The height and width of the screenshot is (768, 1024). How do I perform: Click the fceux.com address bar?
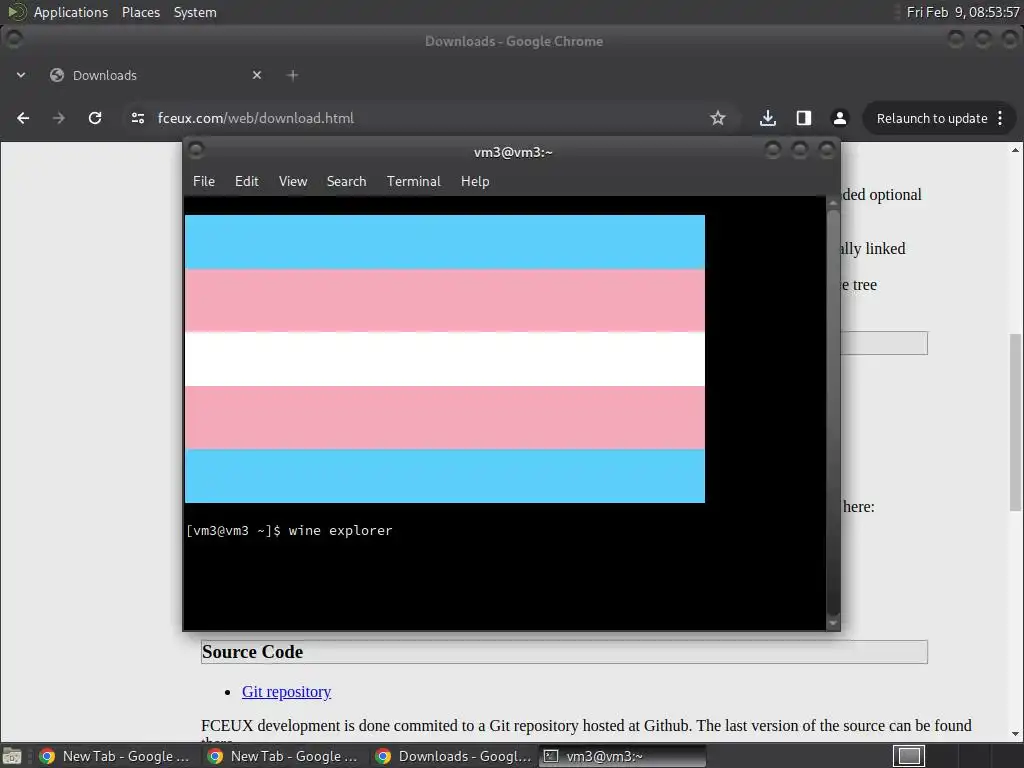pos(418,118)
